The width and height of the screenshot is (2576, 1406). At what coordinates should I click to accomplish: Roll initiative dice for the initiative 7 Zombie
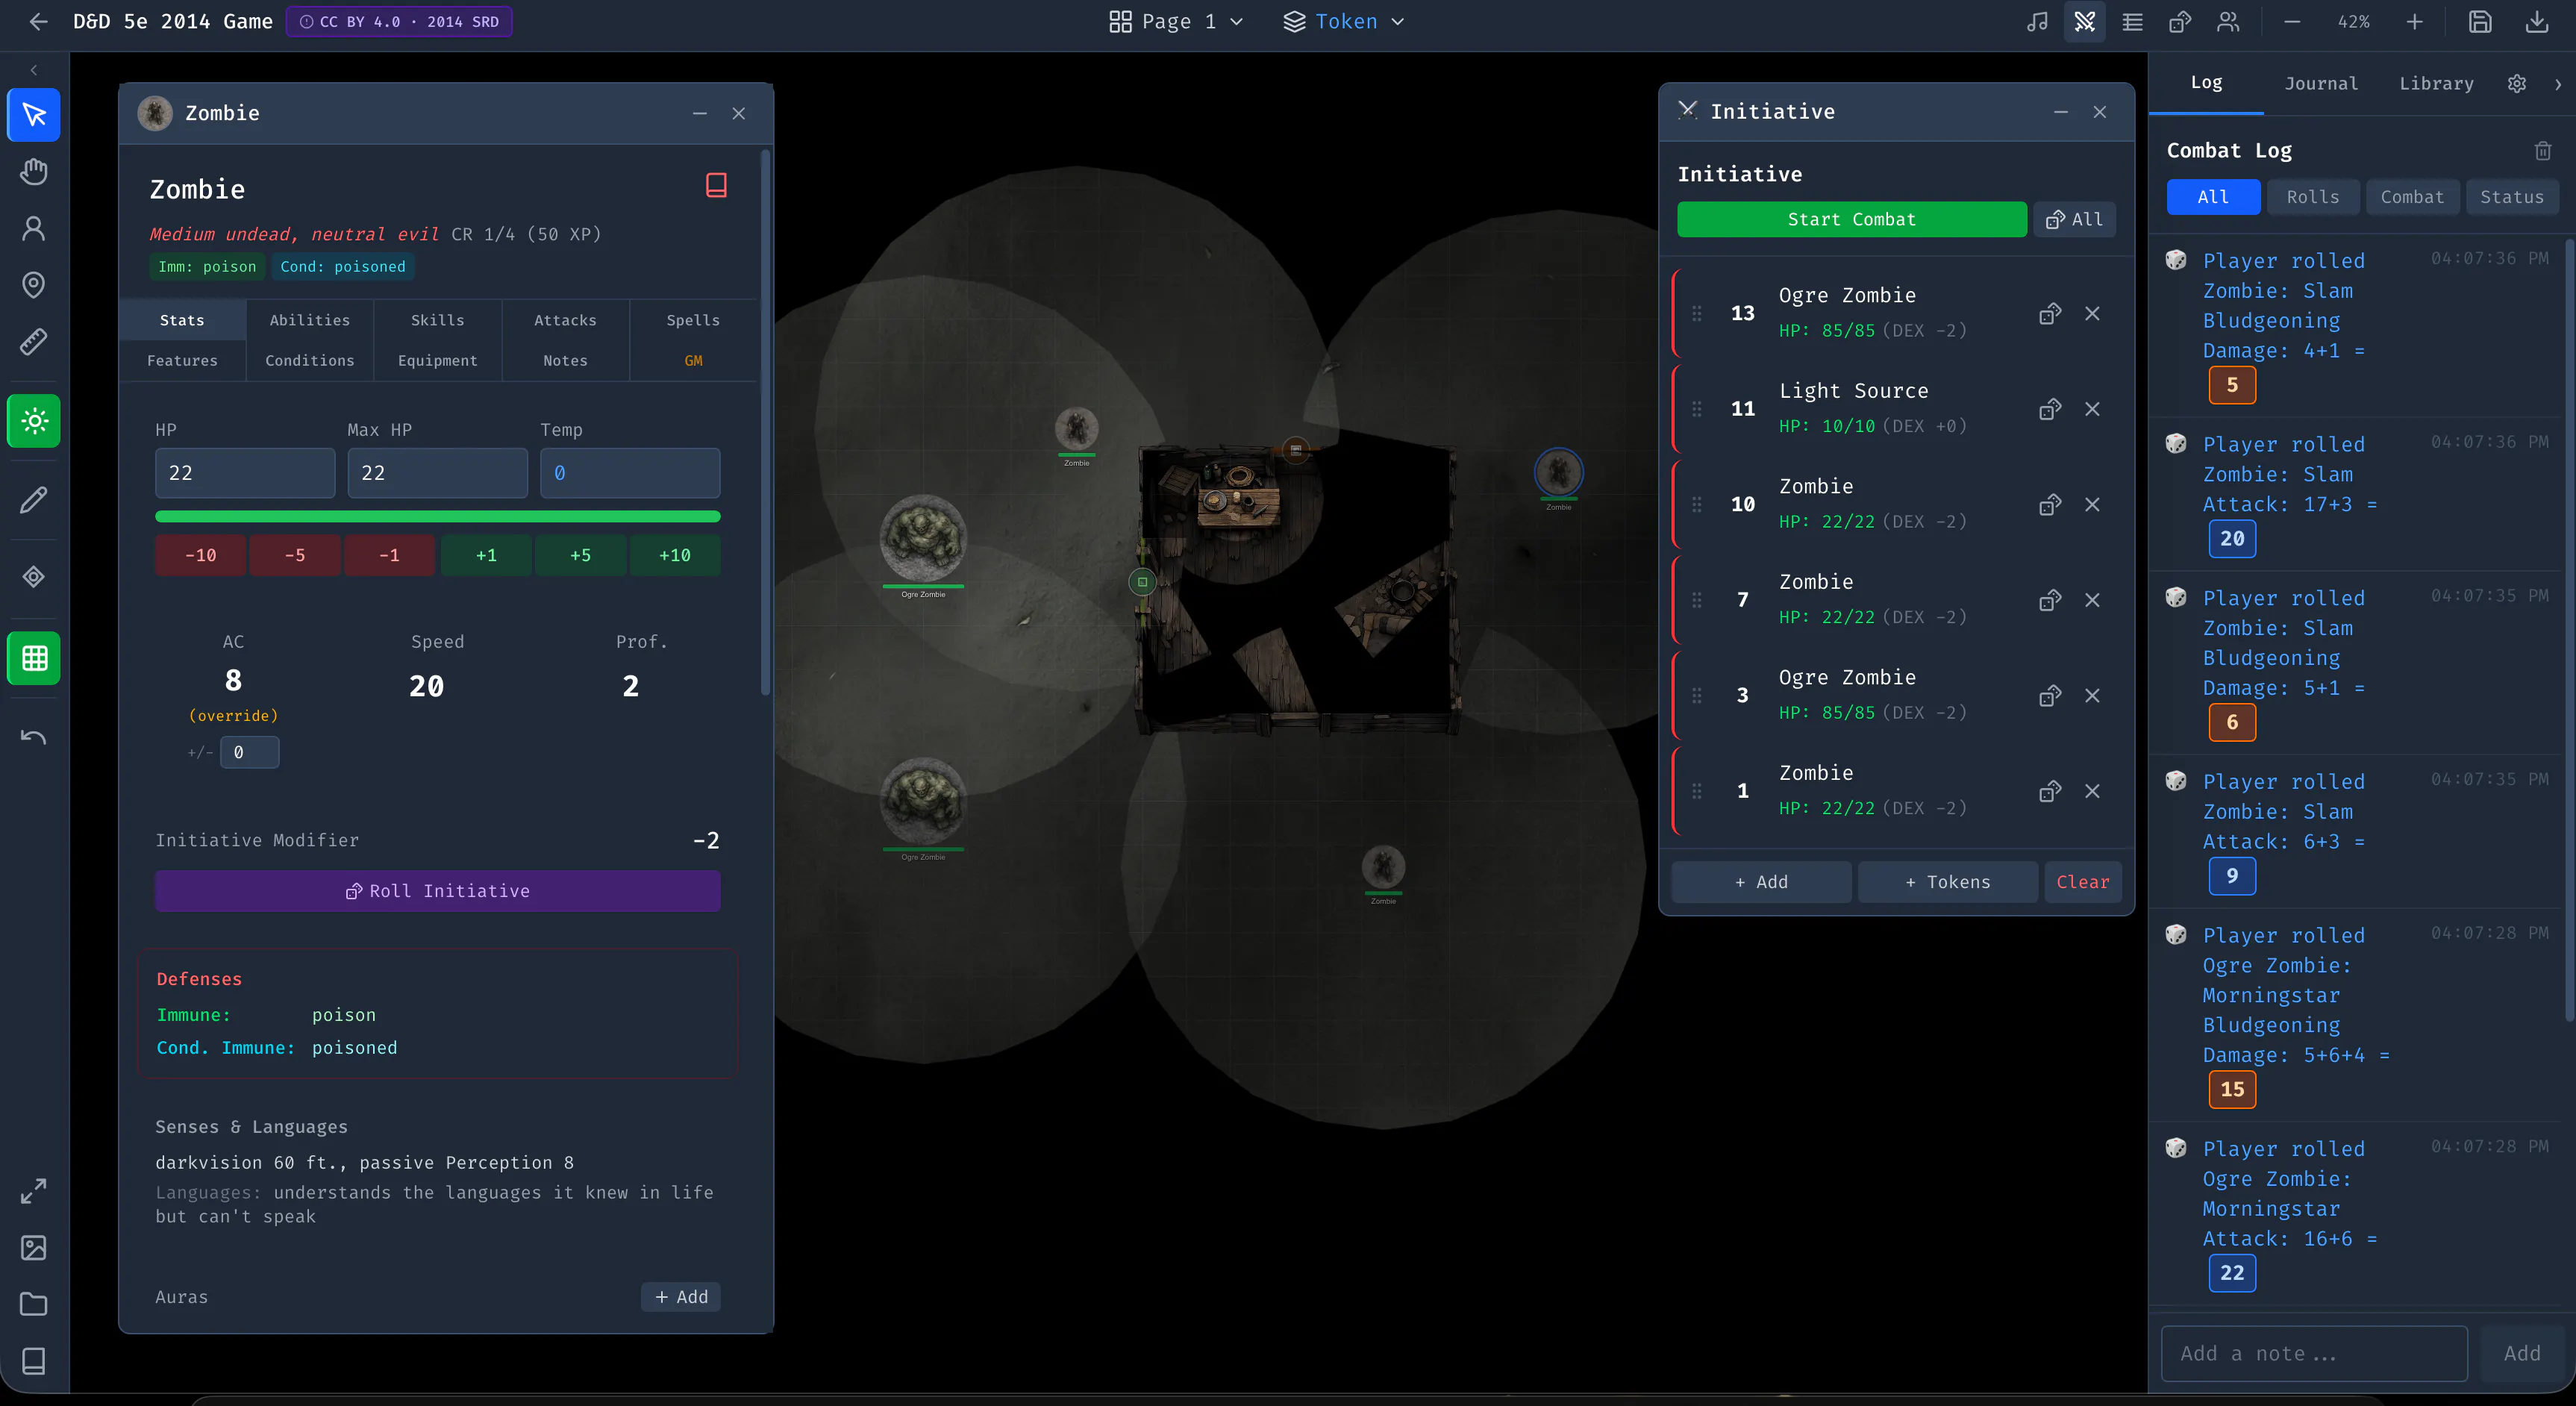click(2050, 600)
